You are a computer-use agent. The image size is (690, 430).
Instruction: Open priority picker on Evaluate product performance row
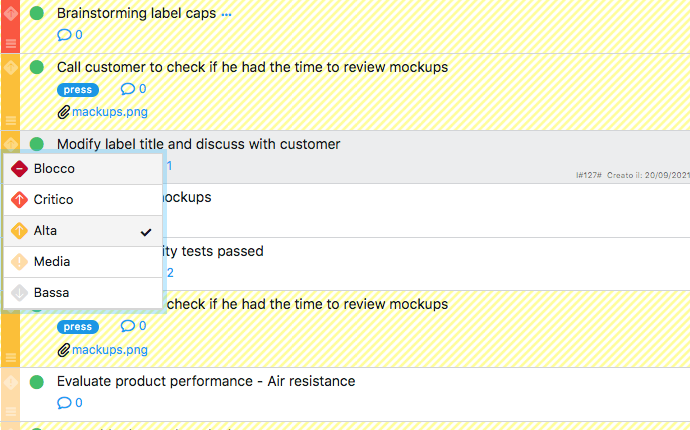coord(10,381)
